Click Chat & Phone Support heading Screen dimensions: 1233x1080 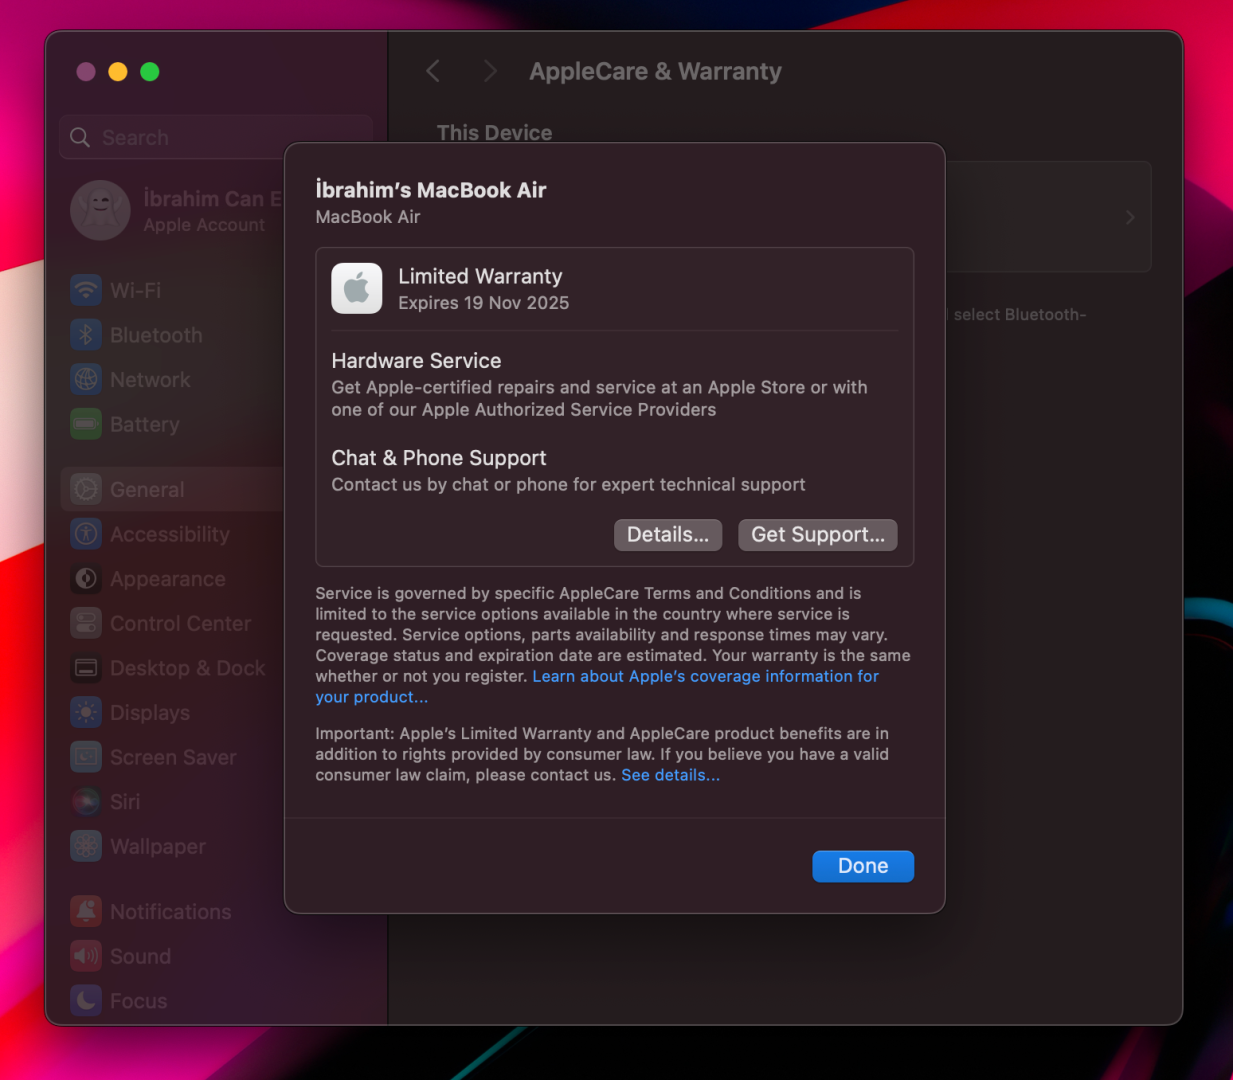tap(439, 458)
